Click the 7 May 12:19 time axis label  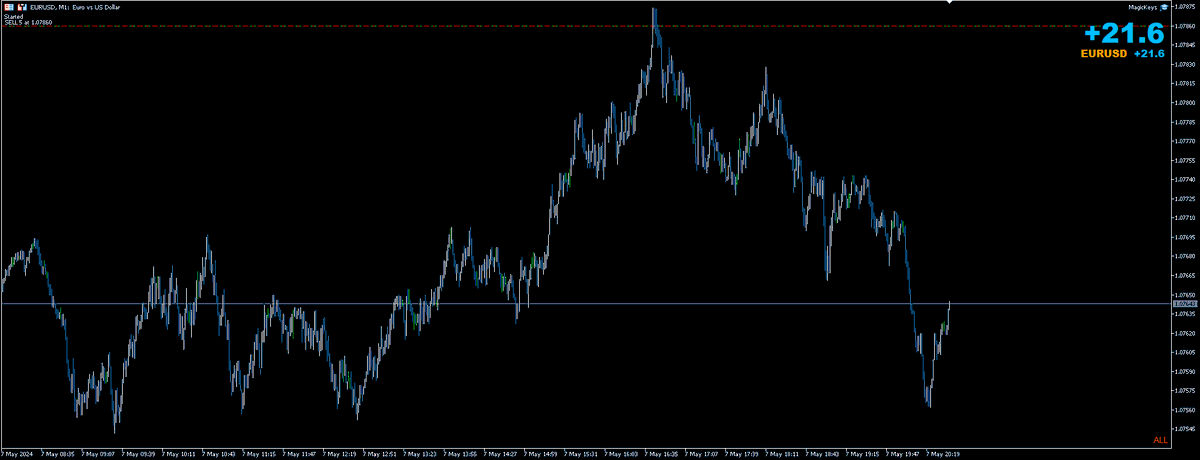pos(341,454)
